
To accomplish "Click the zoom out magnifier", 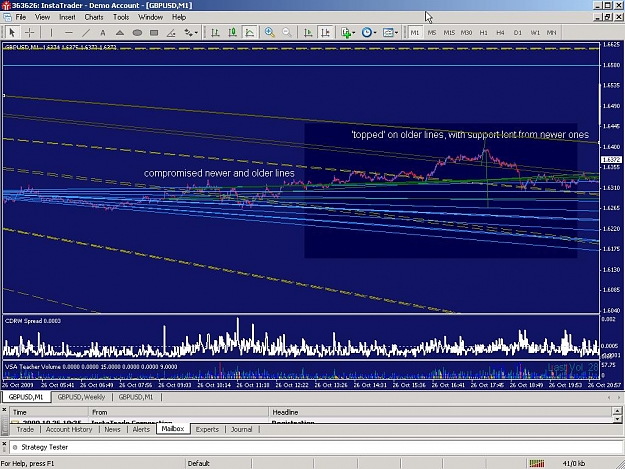I will [287, 33].
